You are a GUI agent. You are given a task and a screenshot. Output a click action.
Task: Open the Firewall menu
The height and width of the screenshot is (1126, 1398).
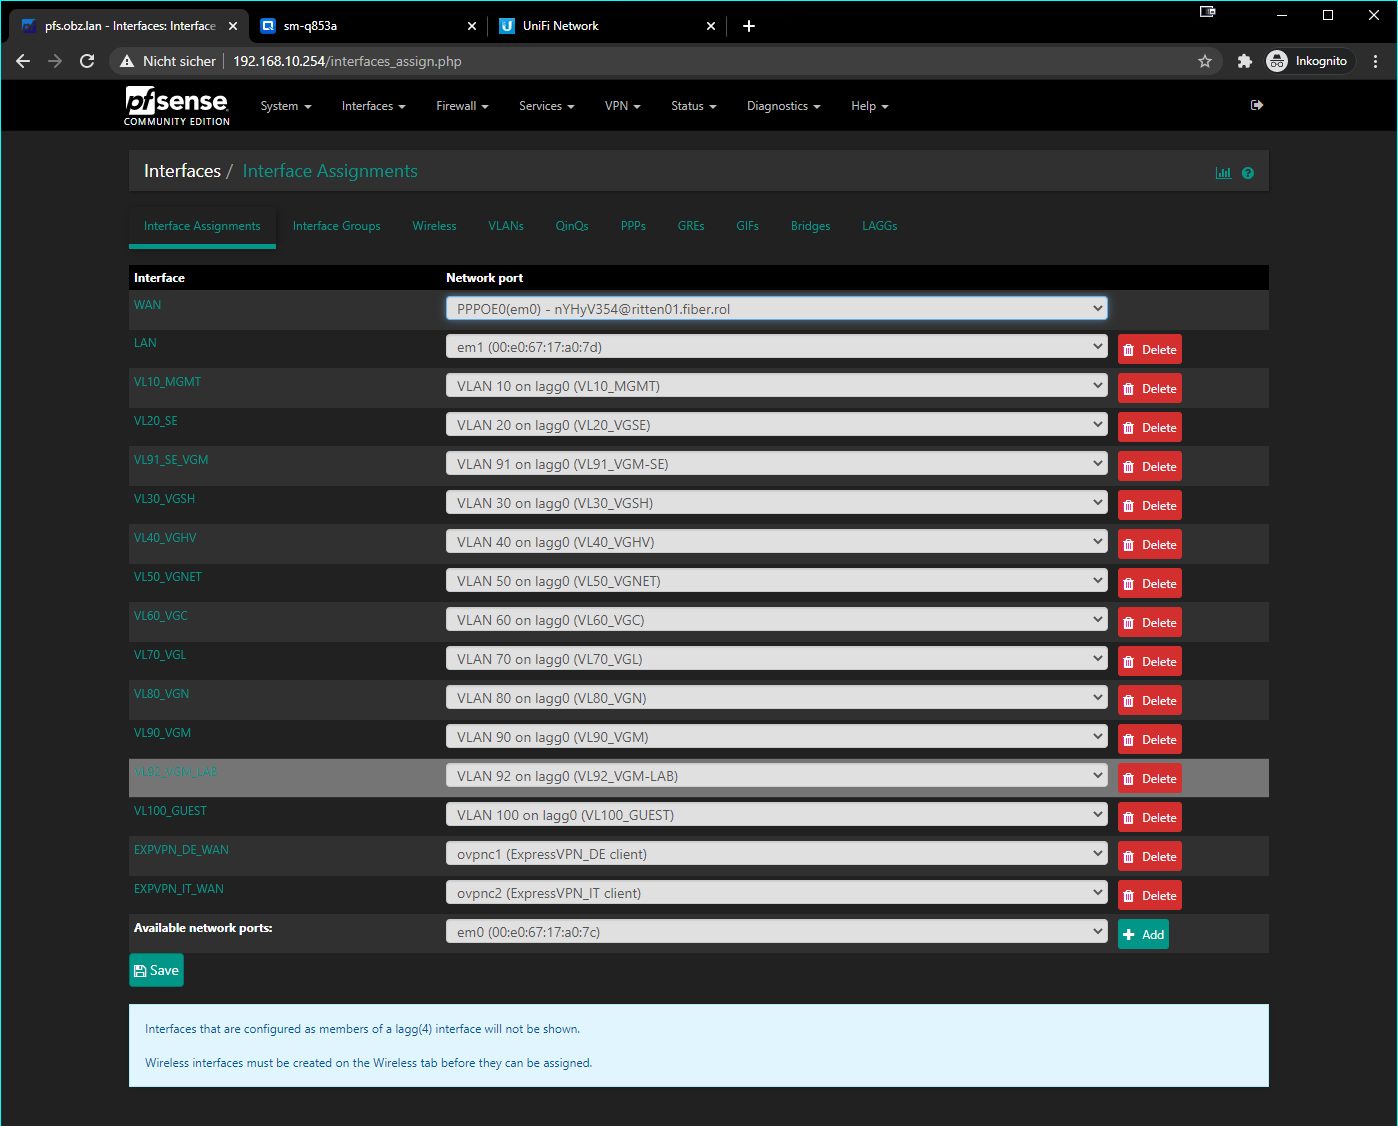pyautogui.click(x=462, y=106)
